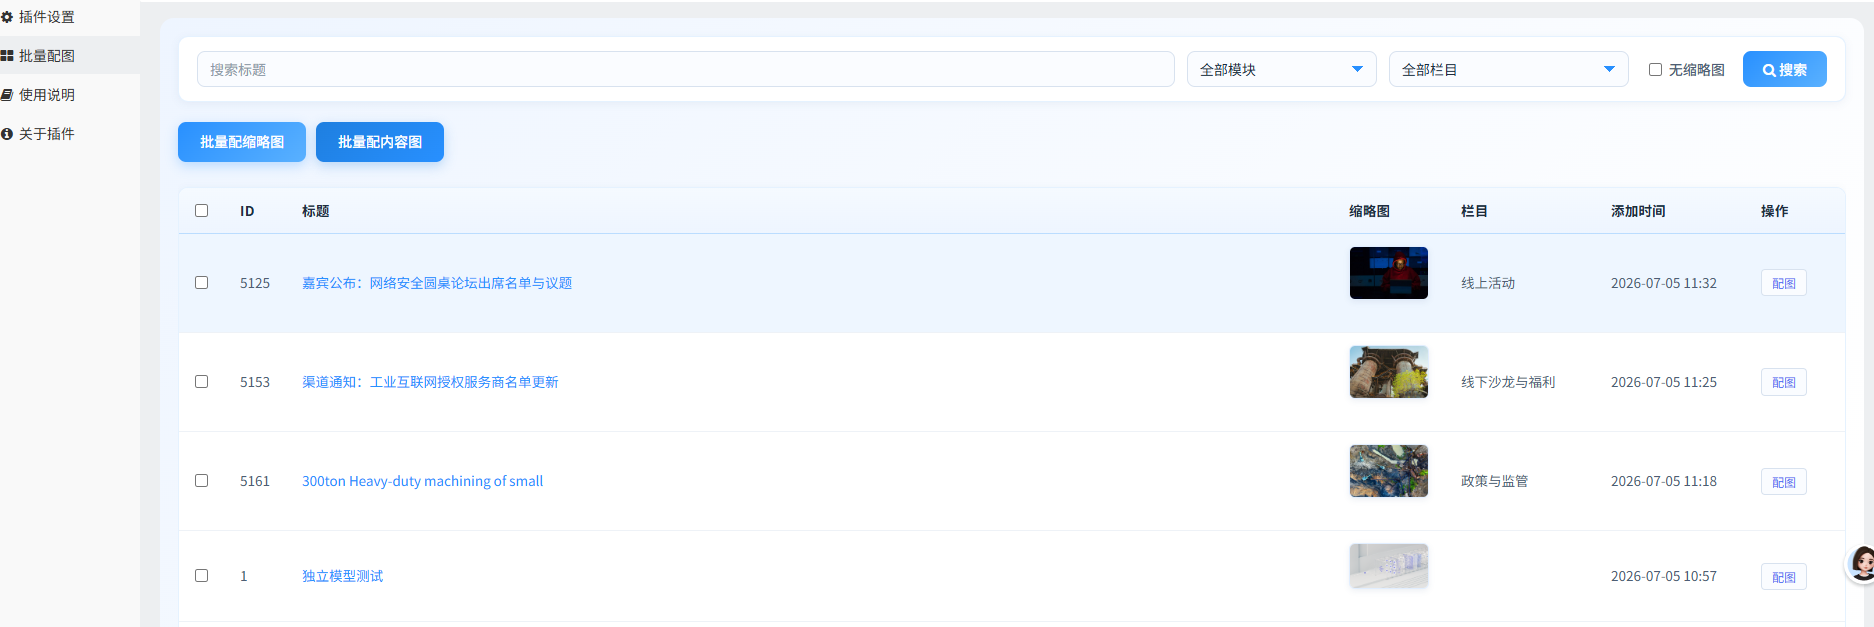Click ID cell 5125

[255, 283]
